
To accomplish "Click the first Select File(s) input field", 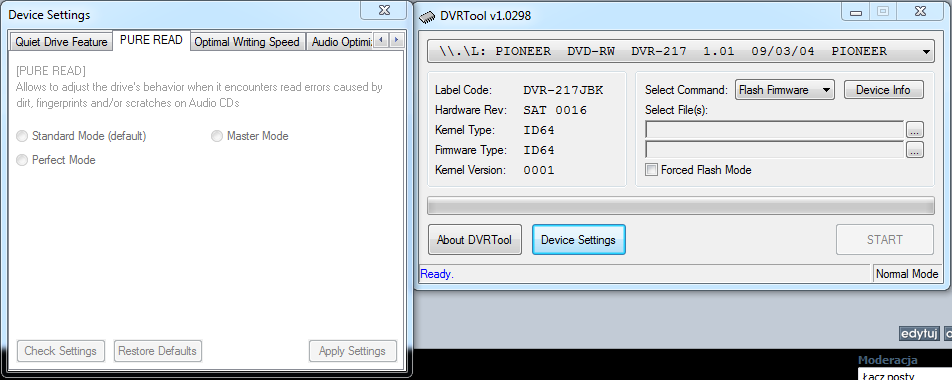I will (x=775, y=129).
